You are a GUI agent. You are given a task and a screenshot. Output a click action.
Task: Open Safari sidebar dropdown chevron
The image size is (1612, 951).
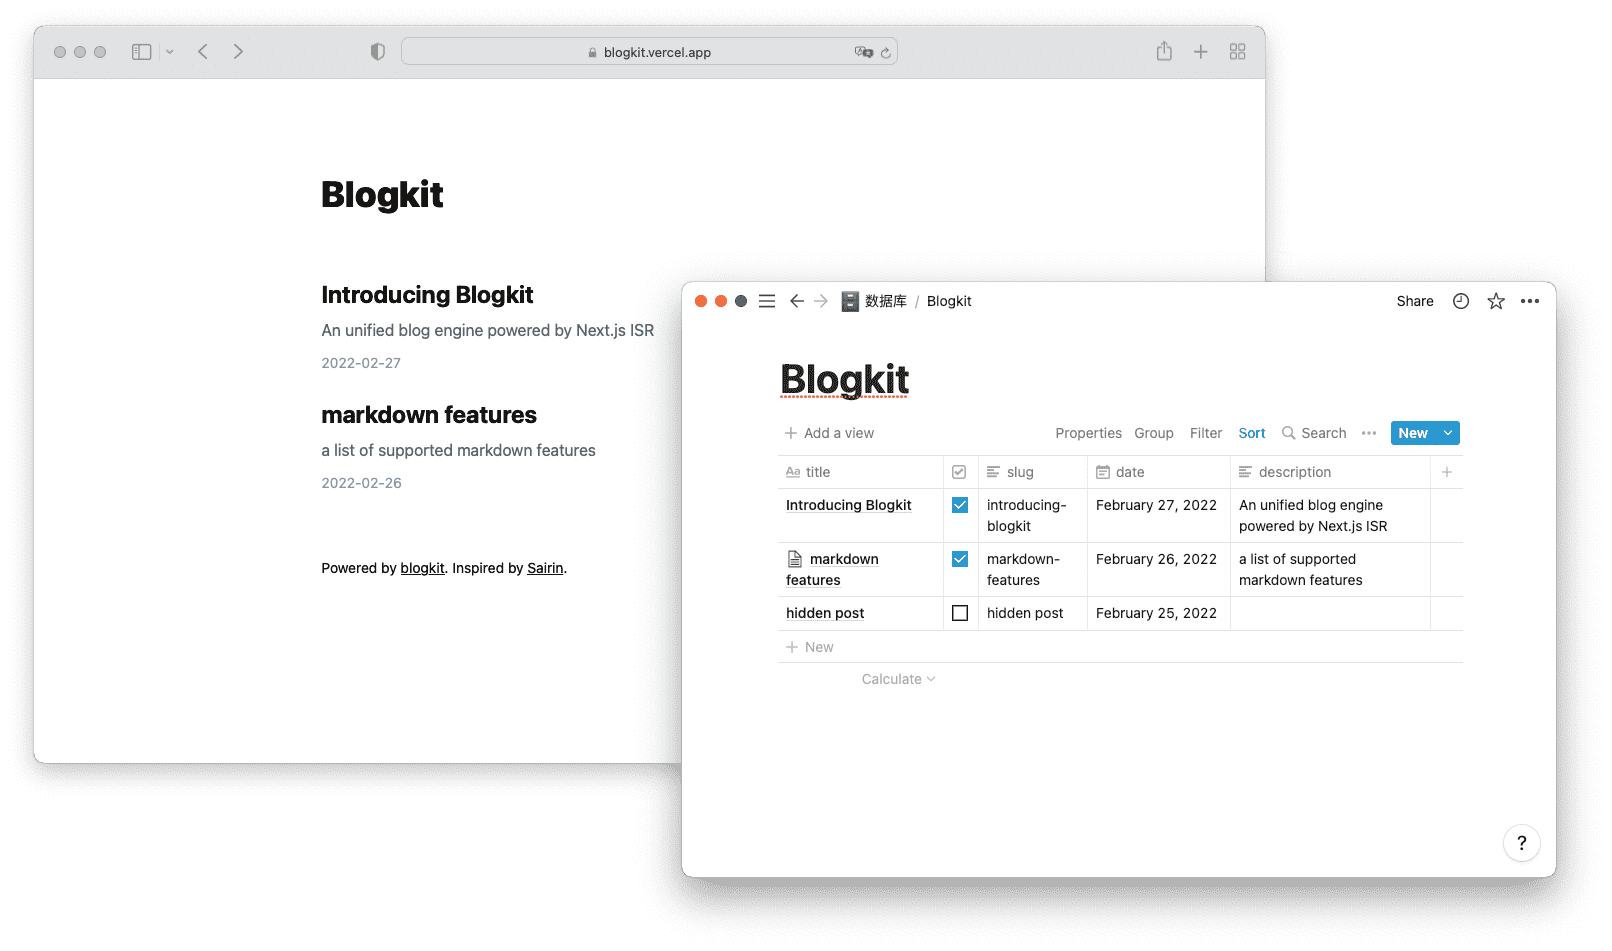(x=170, y=52)
